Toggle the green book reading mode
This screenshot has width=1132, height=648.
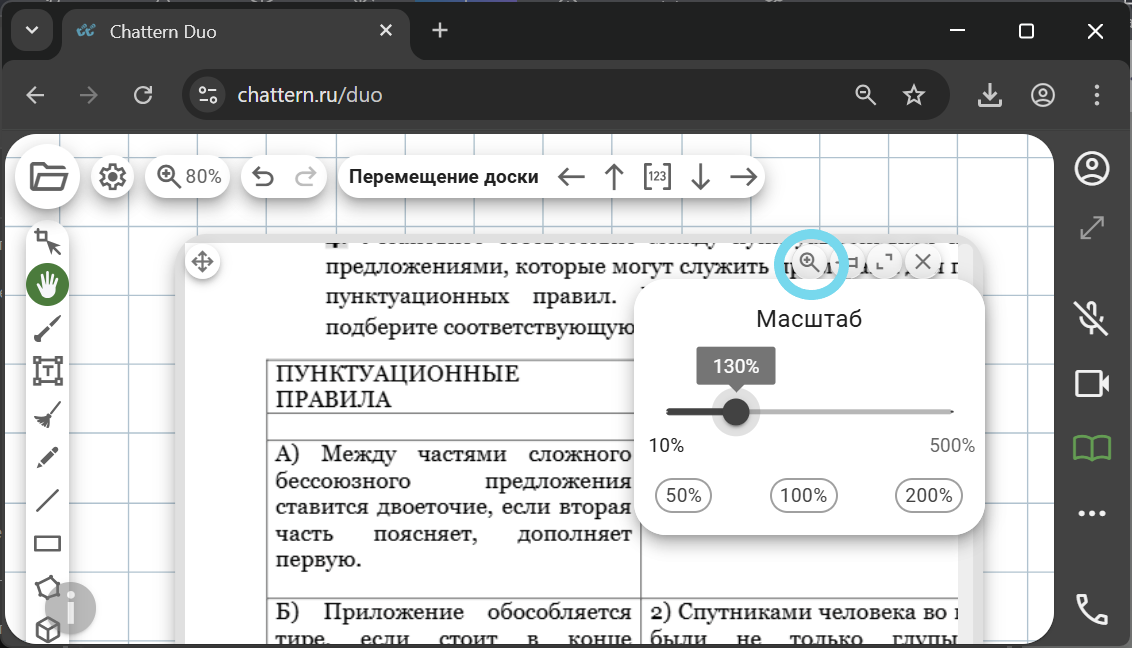[1092, 448]
